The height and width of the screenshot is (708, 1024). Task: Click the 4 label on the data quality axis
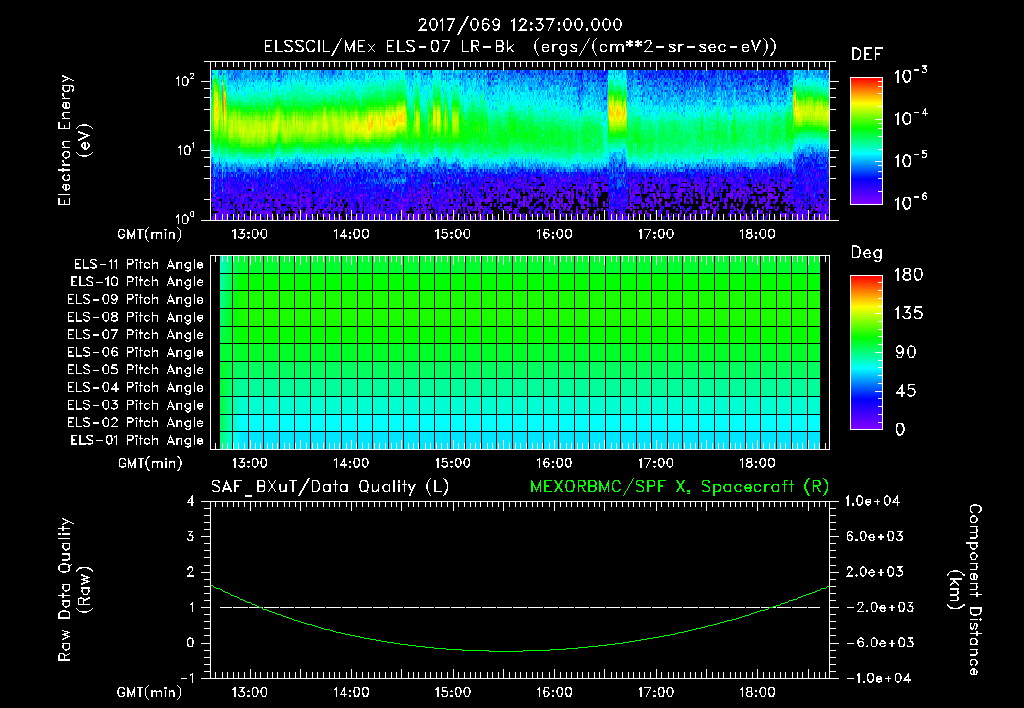click(191, 501)
